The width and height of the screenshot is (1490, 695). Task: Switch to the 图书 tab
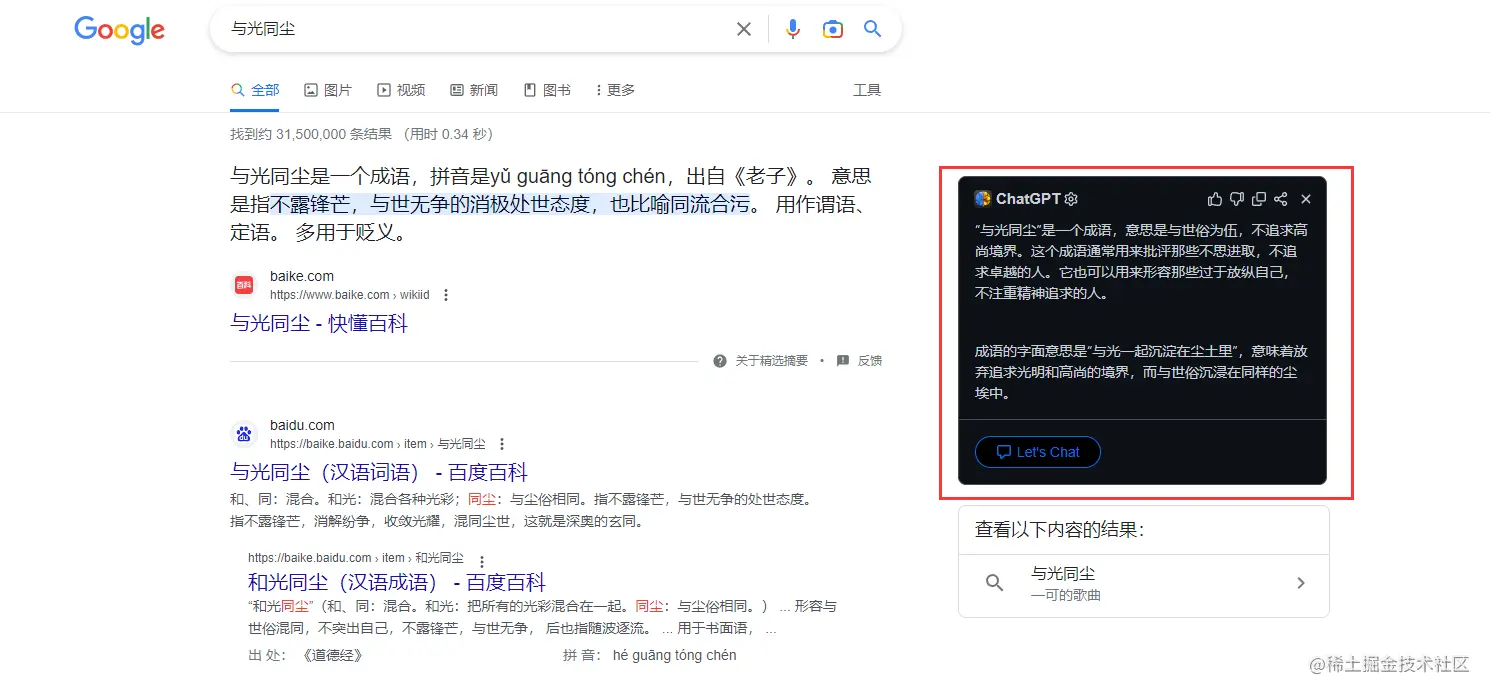point(547,90)
